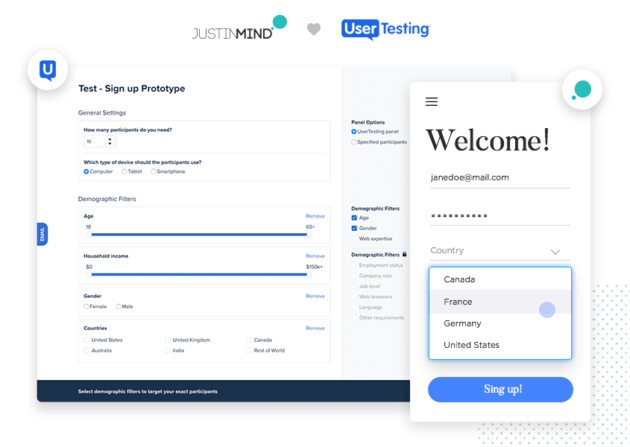Select the Male gender radio button

click(118, 306)
